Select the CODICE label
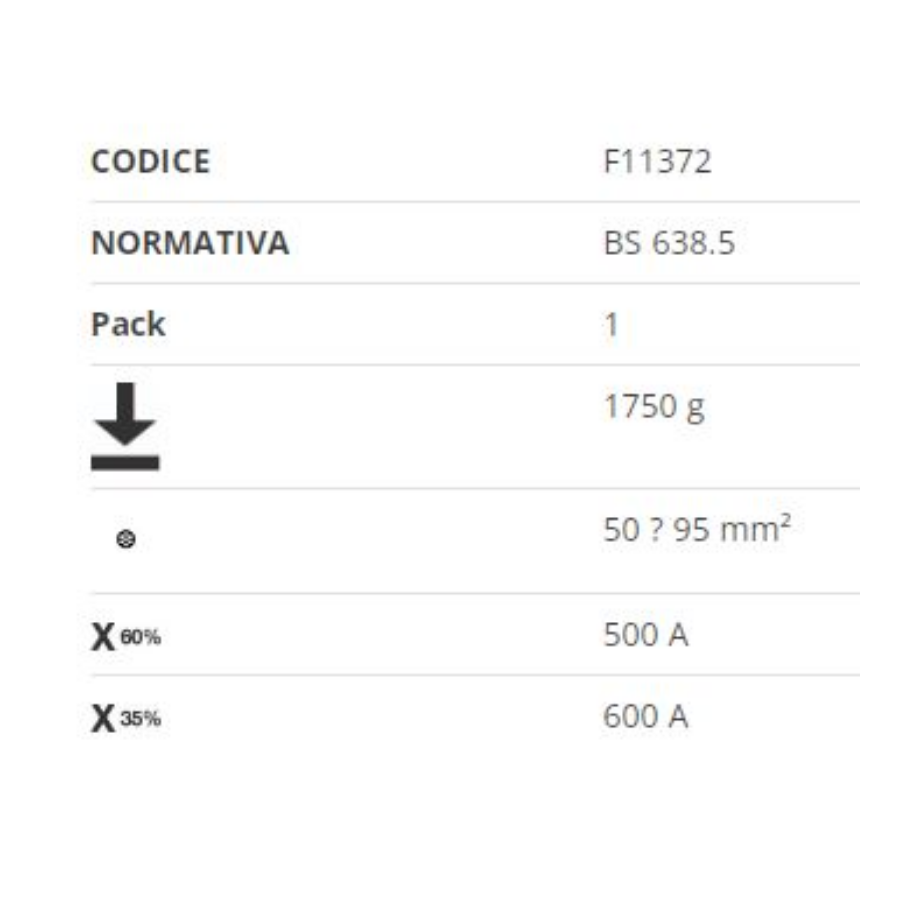Image resolution: width=900 pixels, height=900 pixels. (151, 161)
